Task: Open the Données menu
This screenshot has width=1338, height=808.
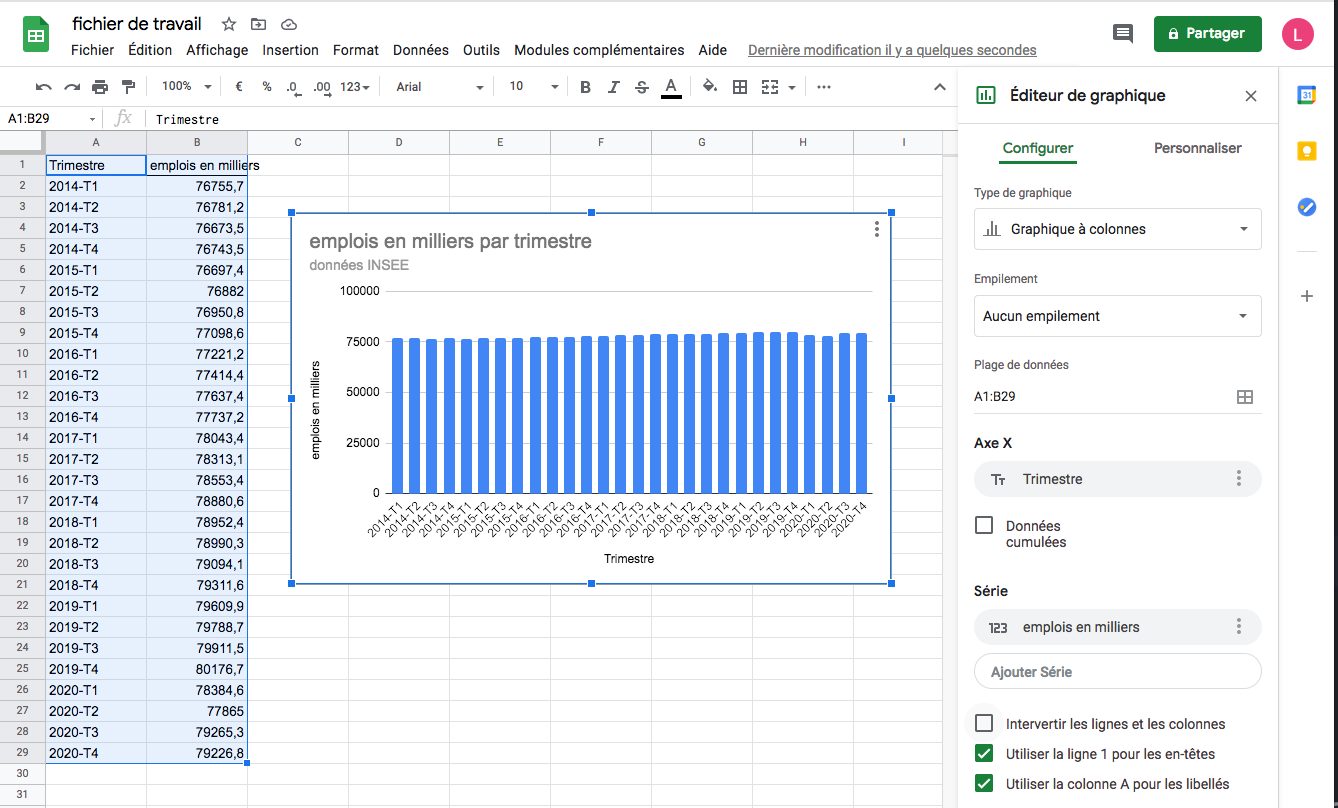Action: point(421,50)
